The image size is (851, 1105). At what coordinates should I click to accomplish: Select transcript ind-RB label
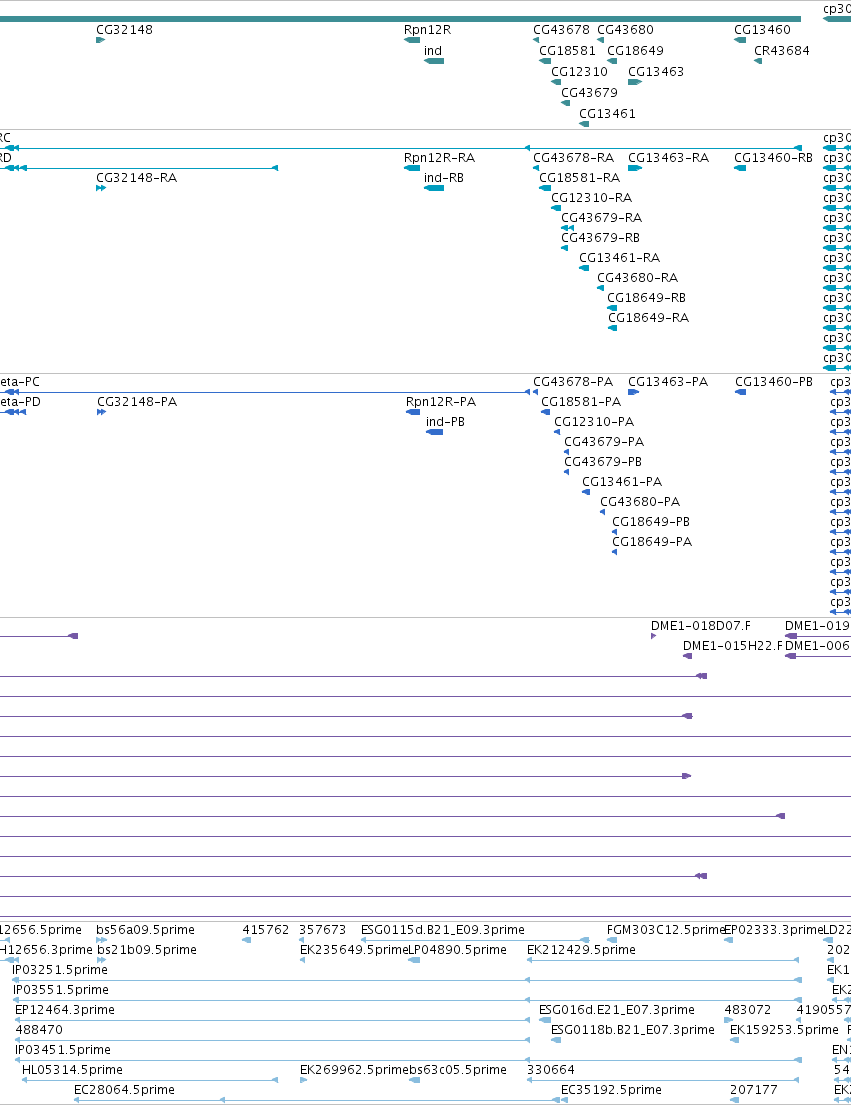click(444, 178)
